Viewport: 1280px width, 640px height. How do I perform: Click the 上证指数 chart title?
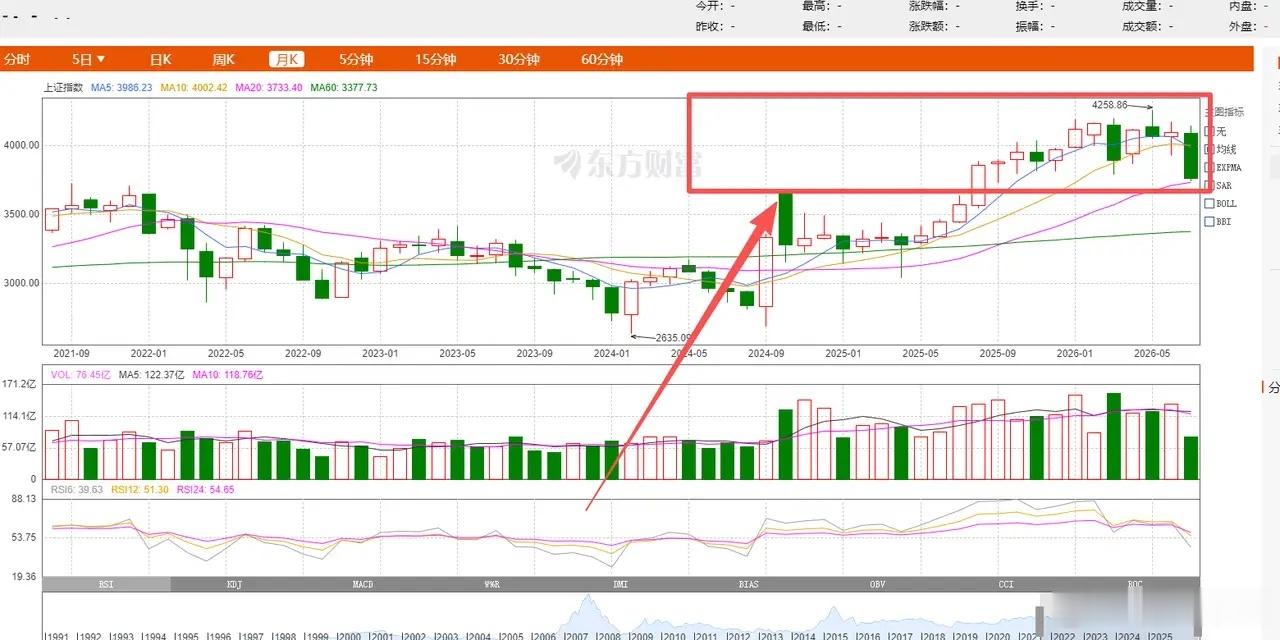[63, 88]
